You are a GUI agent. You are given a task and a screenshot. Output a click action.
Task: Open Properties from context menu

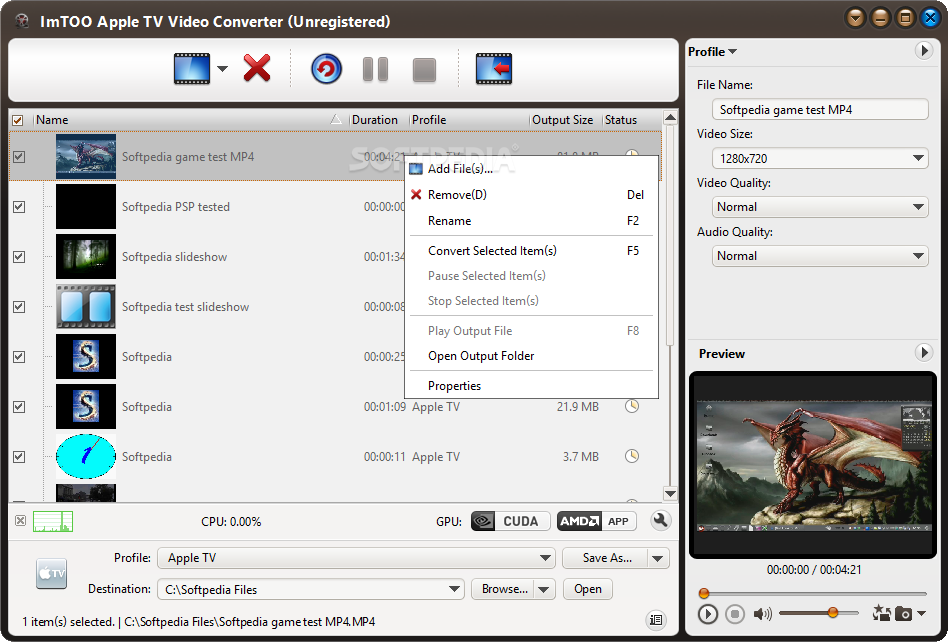pyautogui.click(x=531, y=386)
